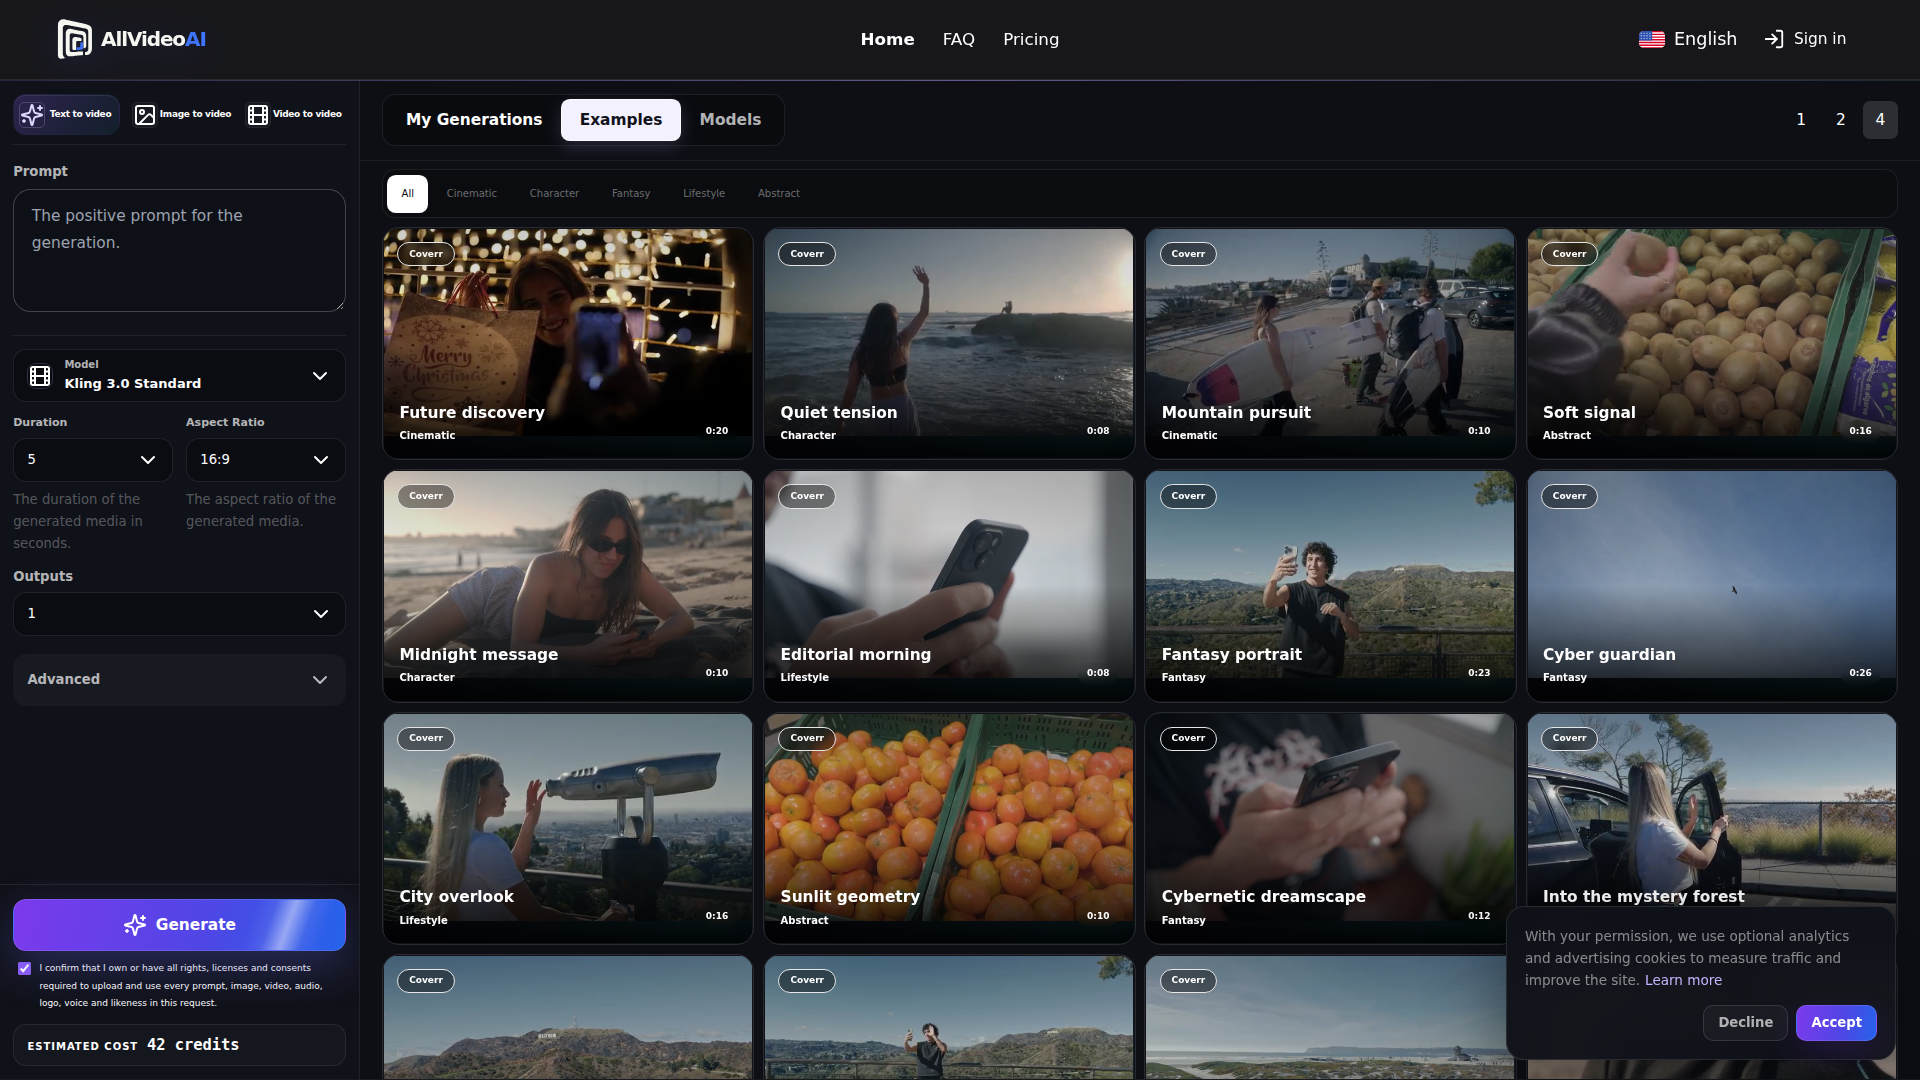Open the Model dropdown Kling 3.0 Standard
This screenshot has width=1920, height=1080.
click(x=179, y=375)
